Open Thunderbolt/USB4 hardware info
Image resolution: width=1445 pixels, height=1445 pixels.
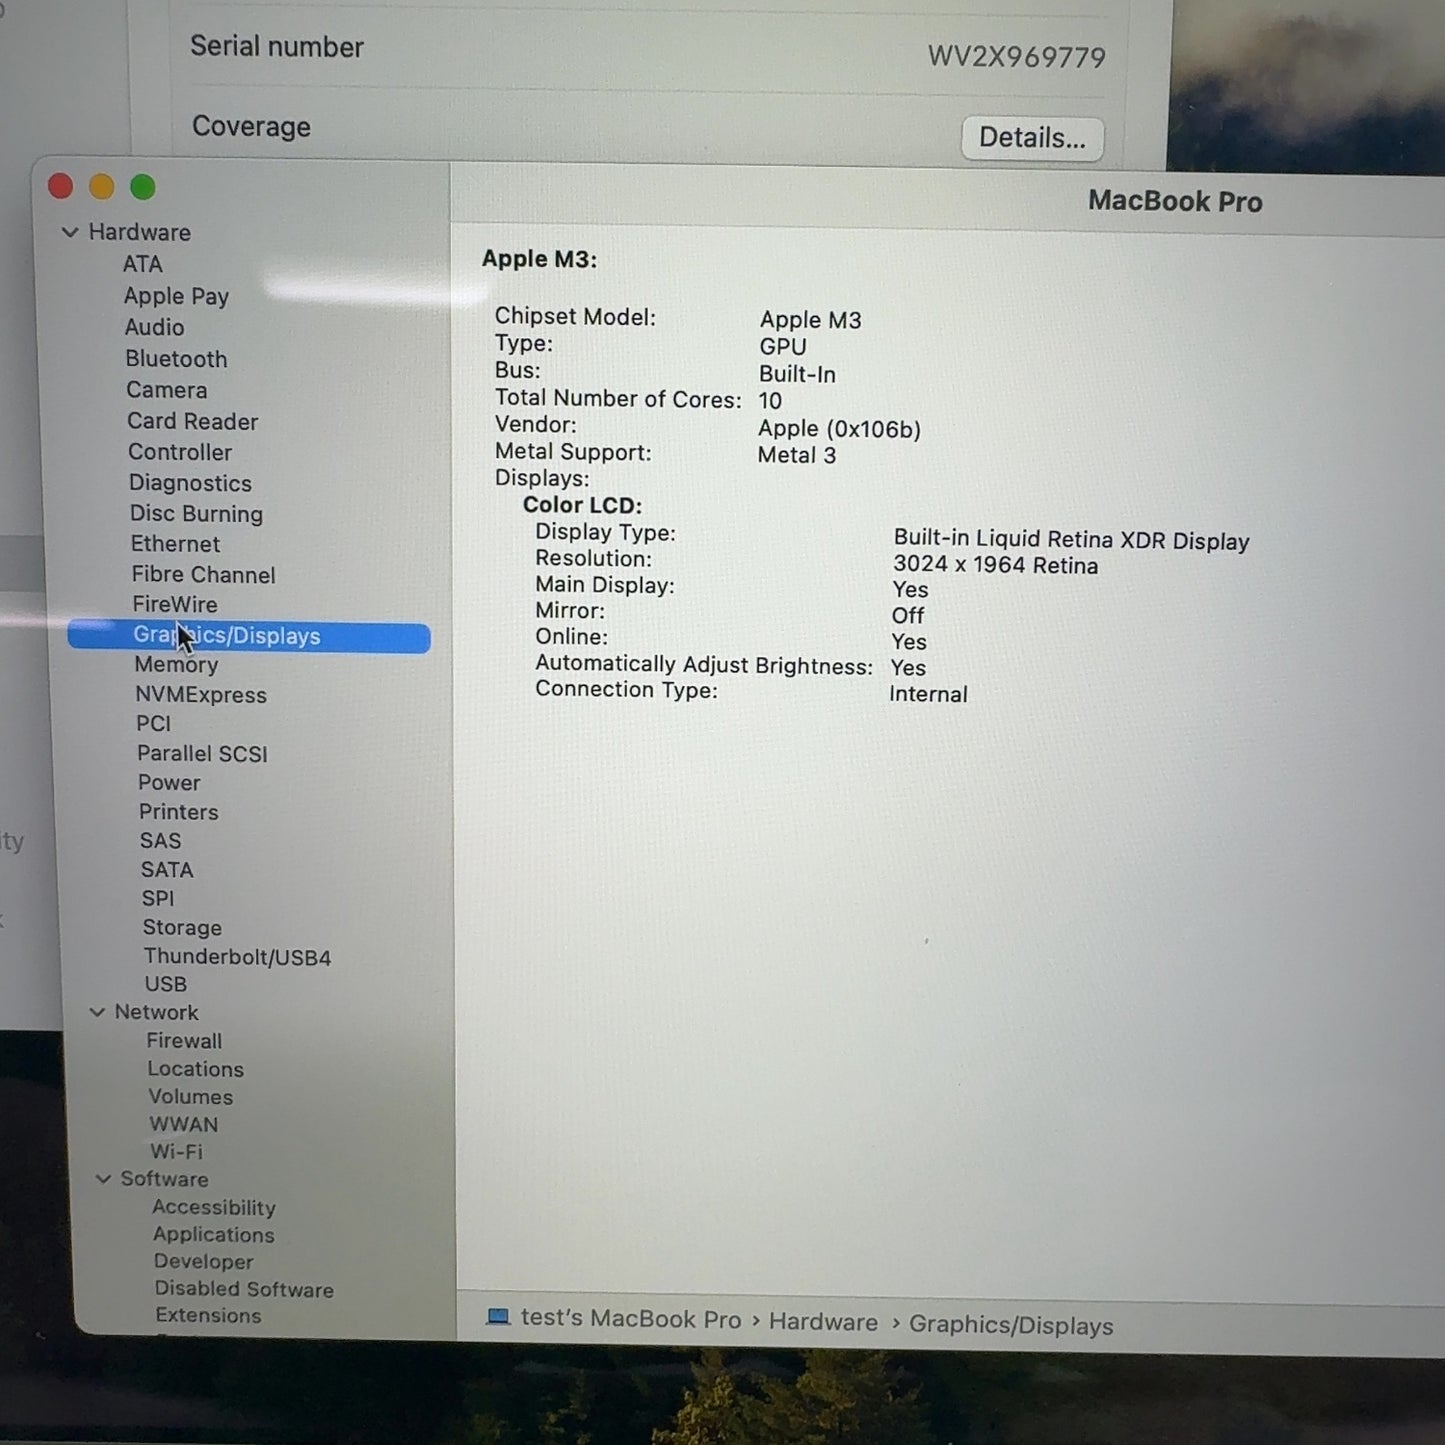[237, 957]
